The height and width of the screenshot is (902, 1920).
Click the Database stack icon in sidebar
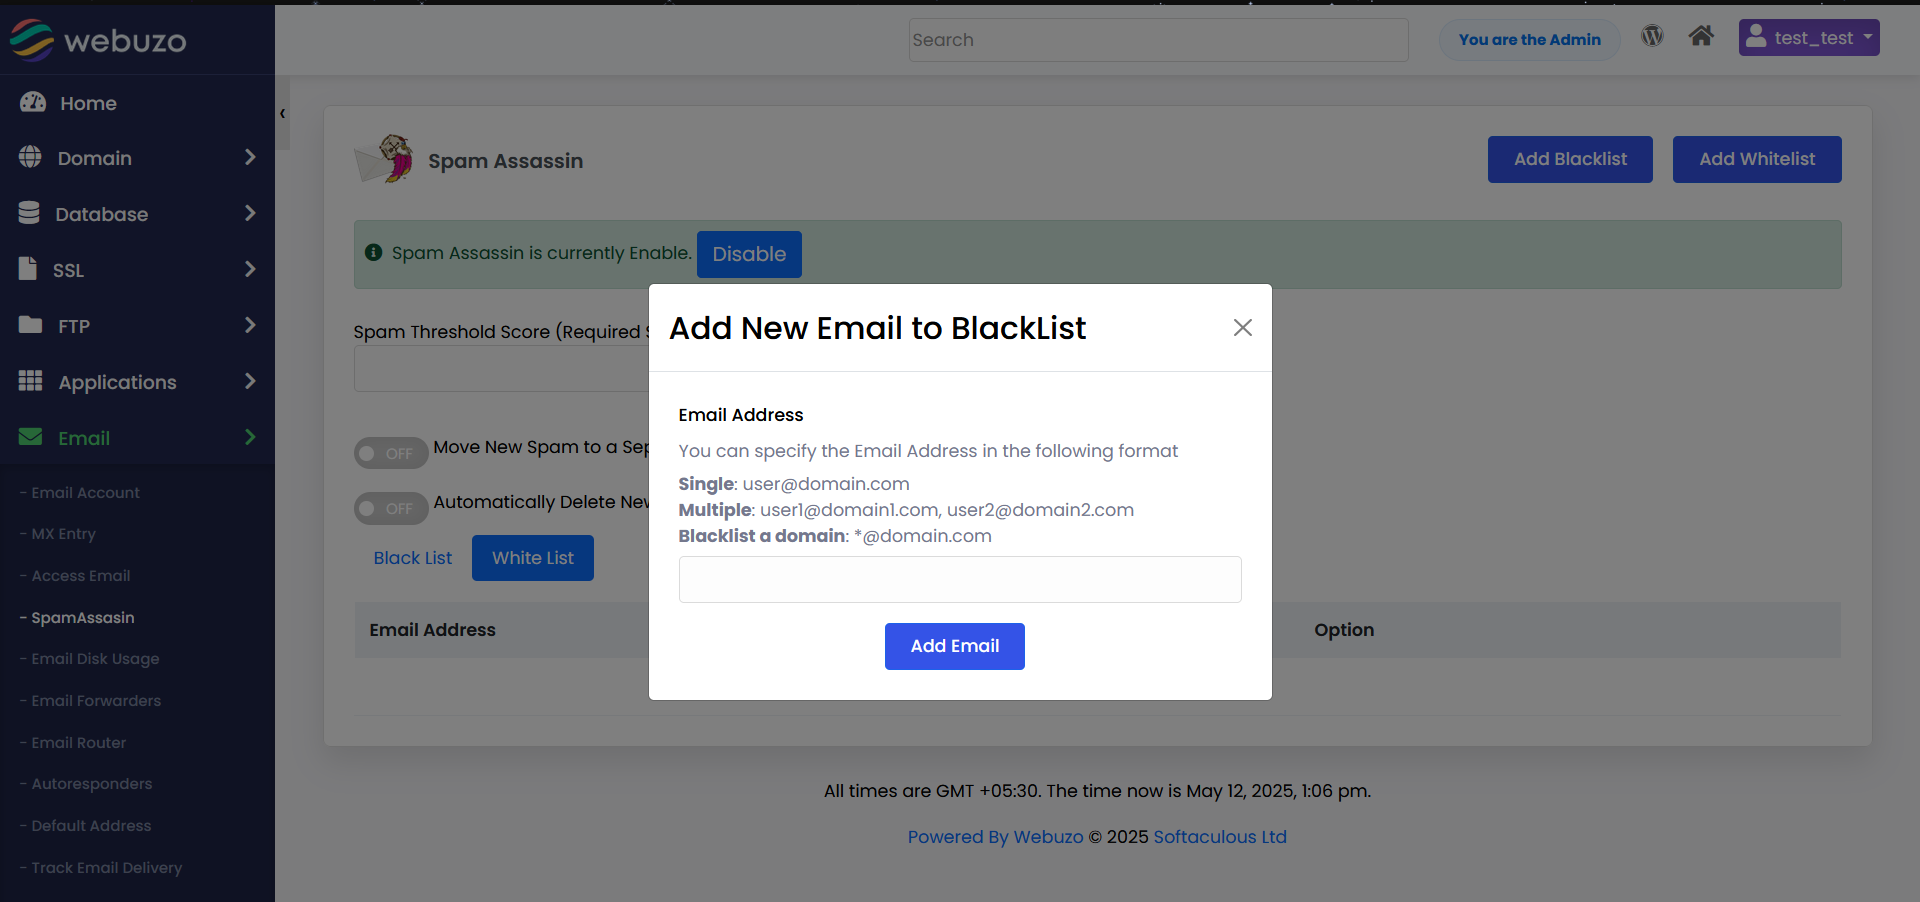click(x=29, y=213)
